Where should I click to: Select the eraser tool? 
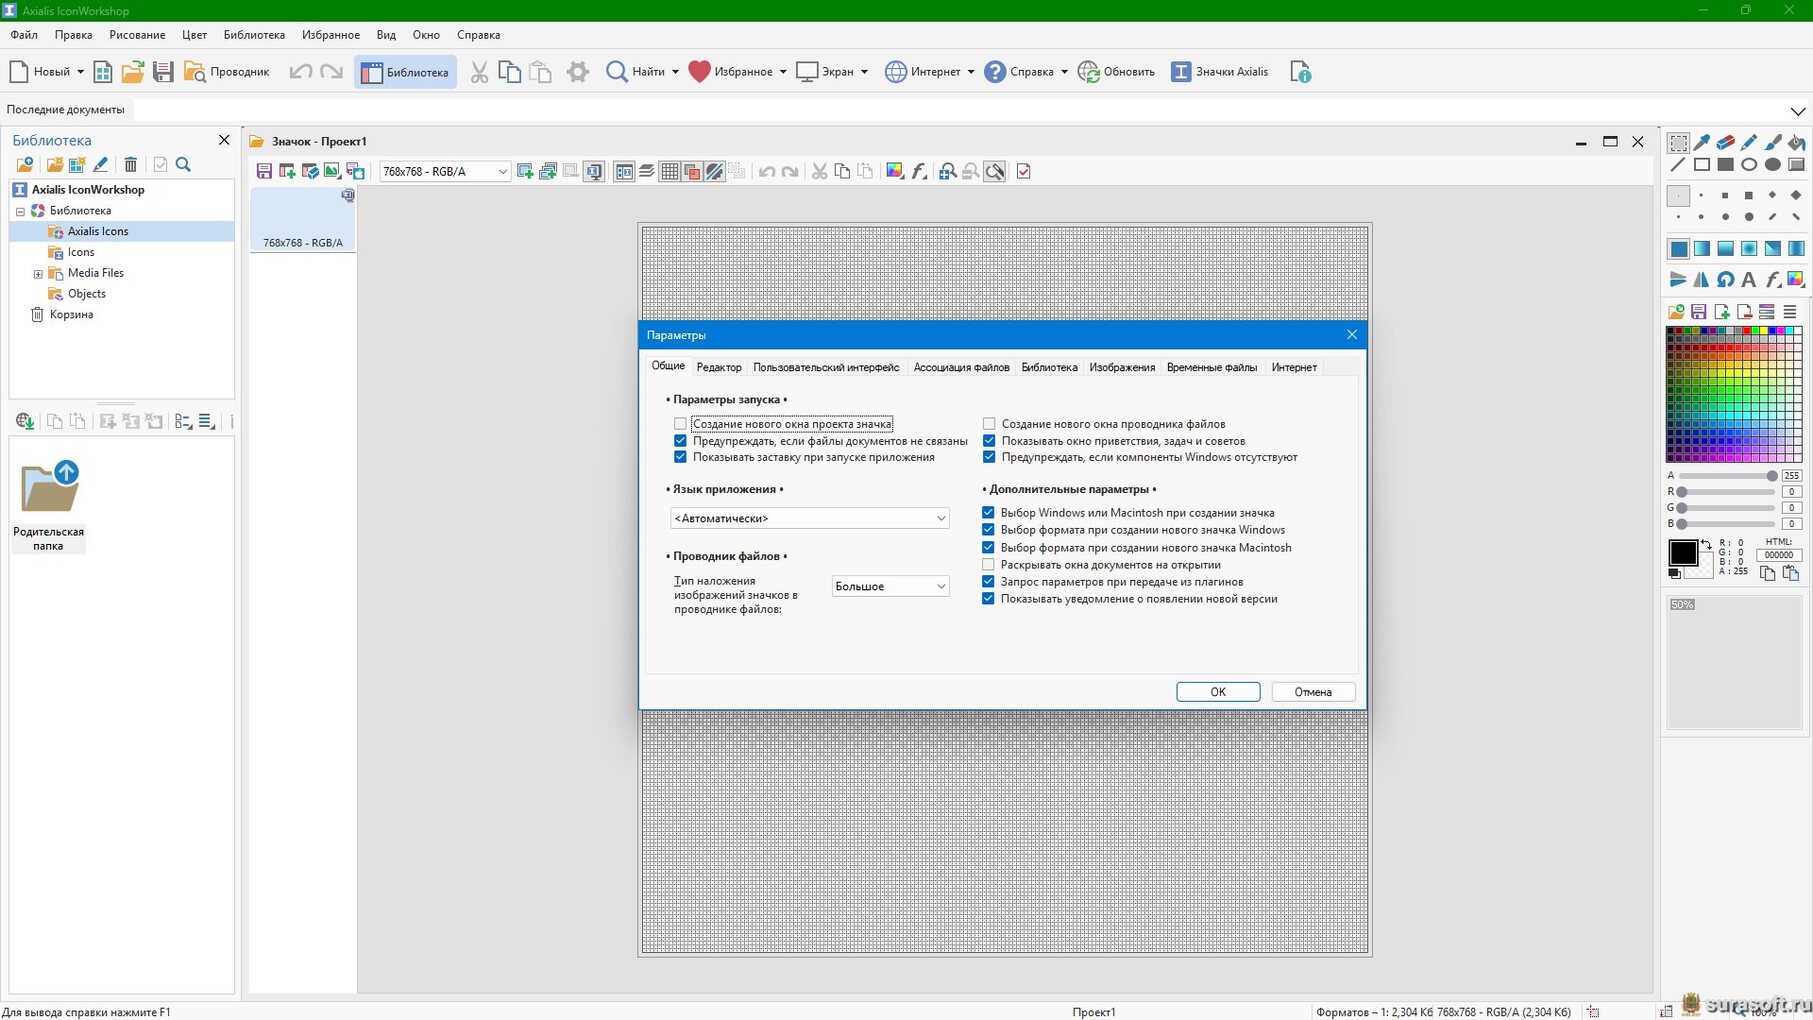click(1725, 142)
